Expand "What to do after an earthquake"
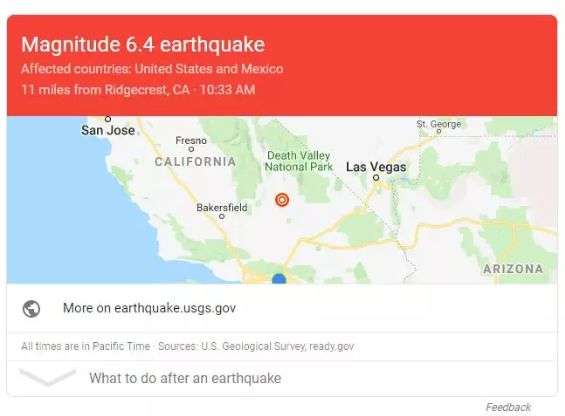565x416 pixels. [x=185, y=378]
